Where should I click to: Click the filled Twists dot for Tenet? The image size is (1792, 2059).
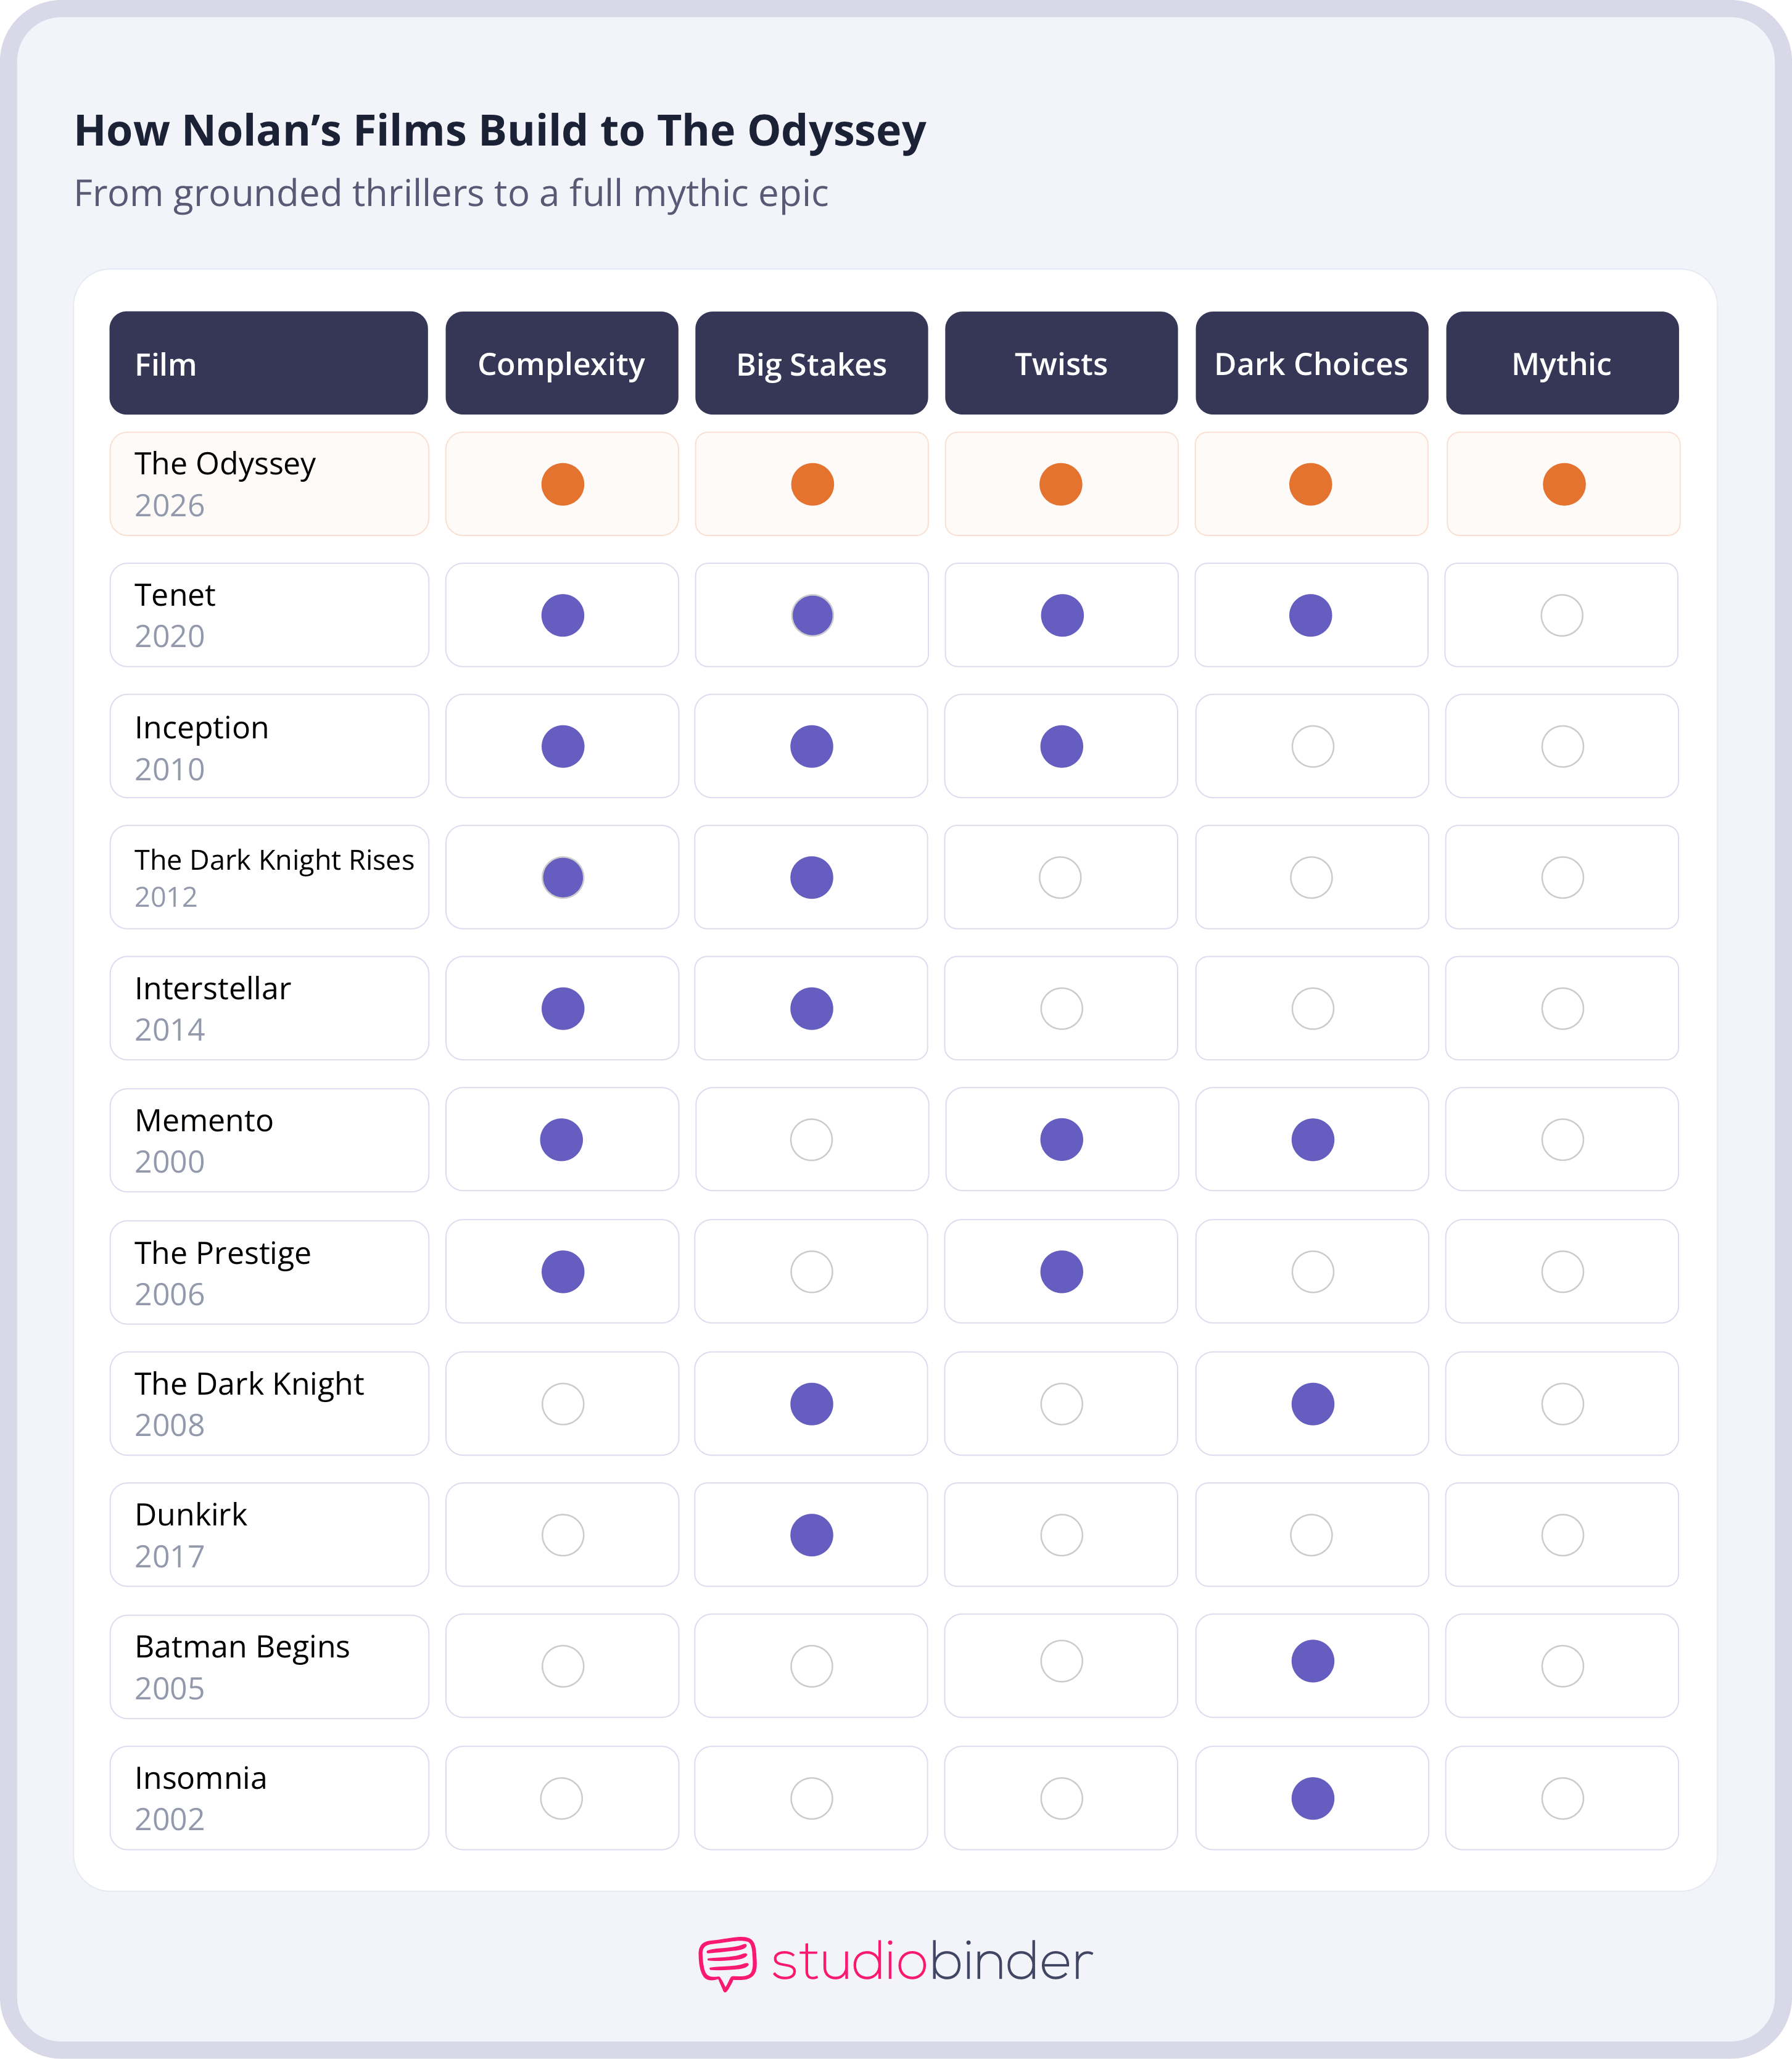(1061, 616)
